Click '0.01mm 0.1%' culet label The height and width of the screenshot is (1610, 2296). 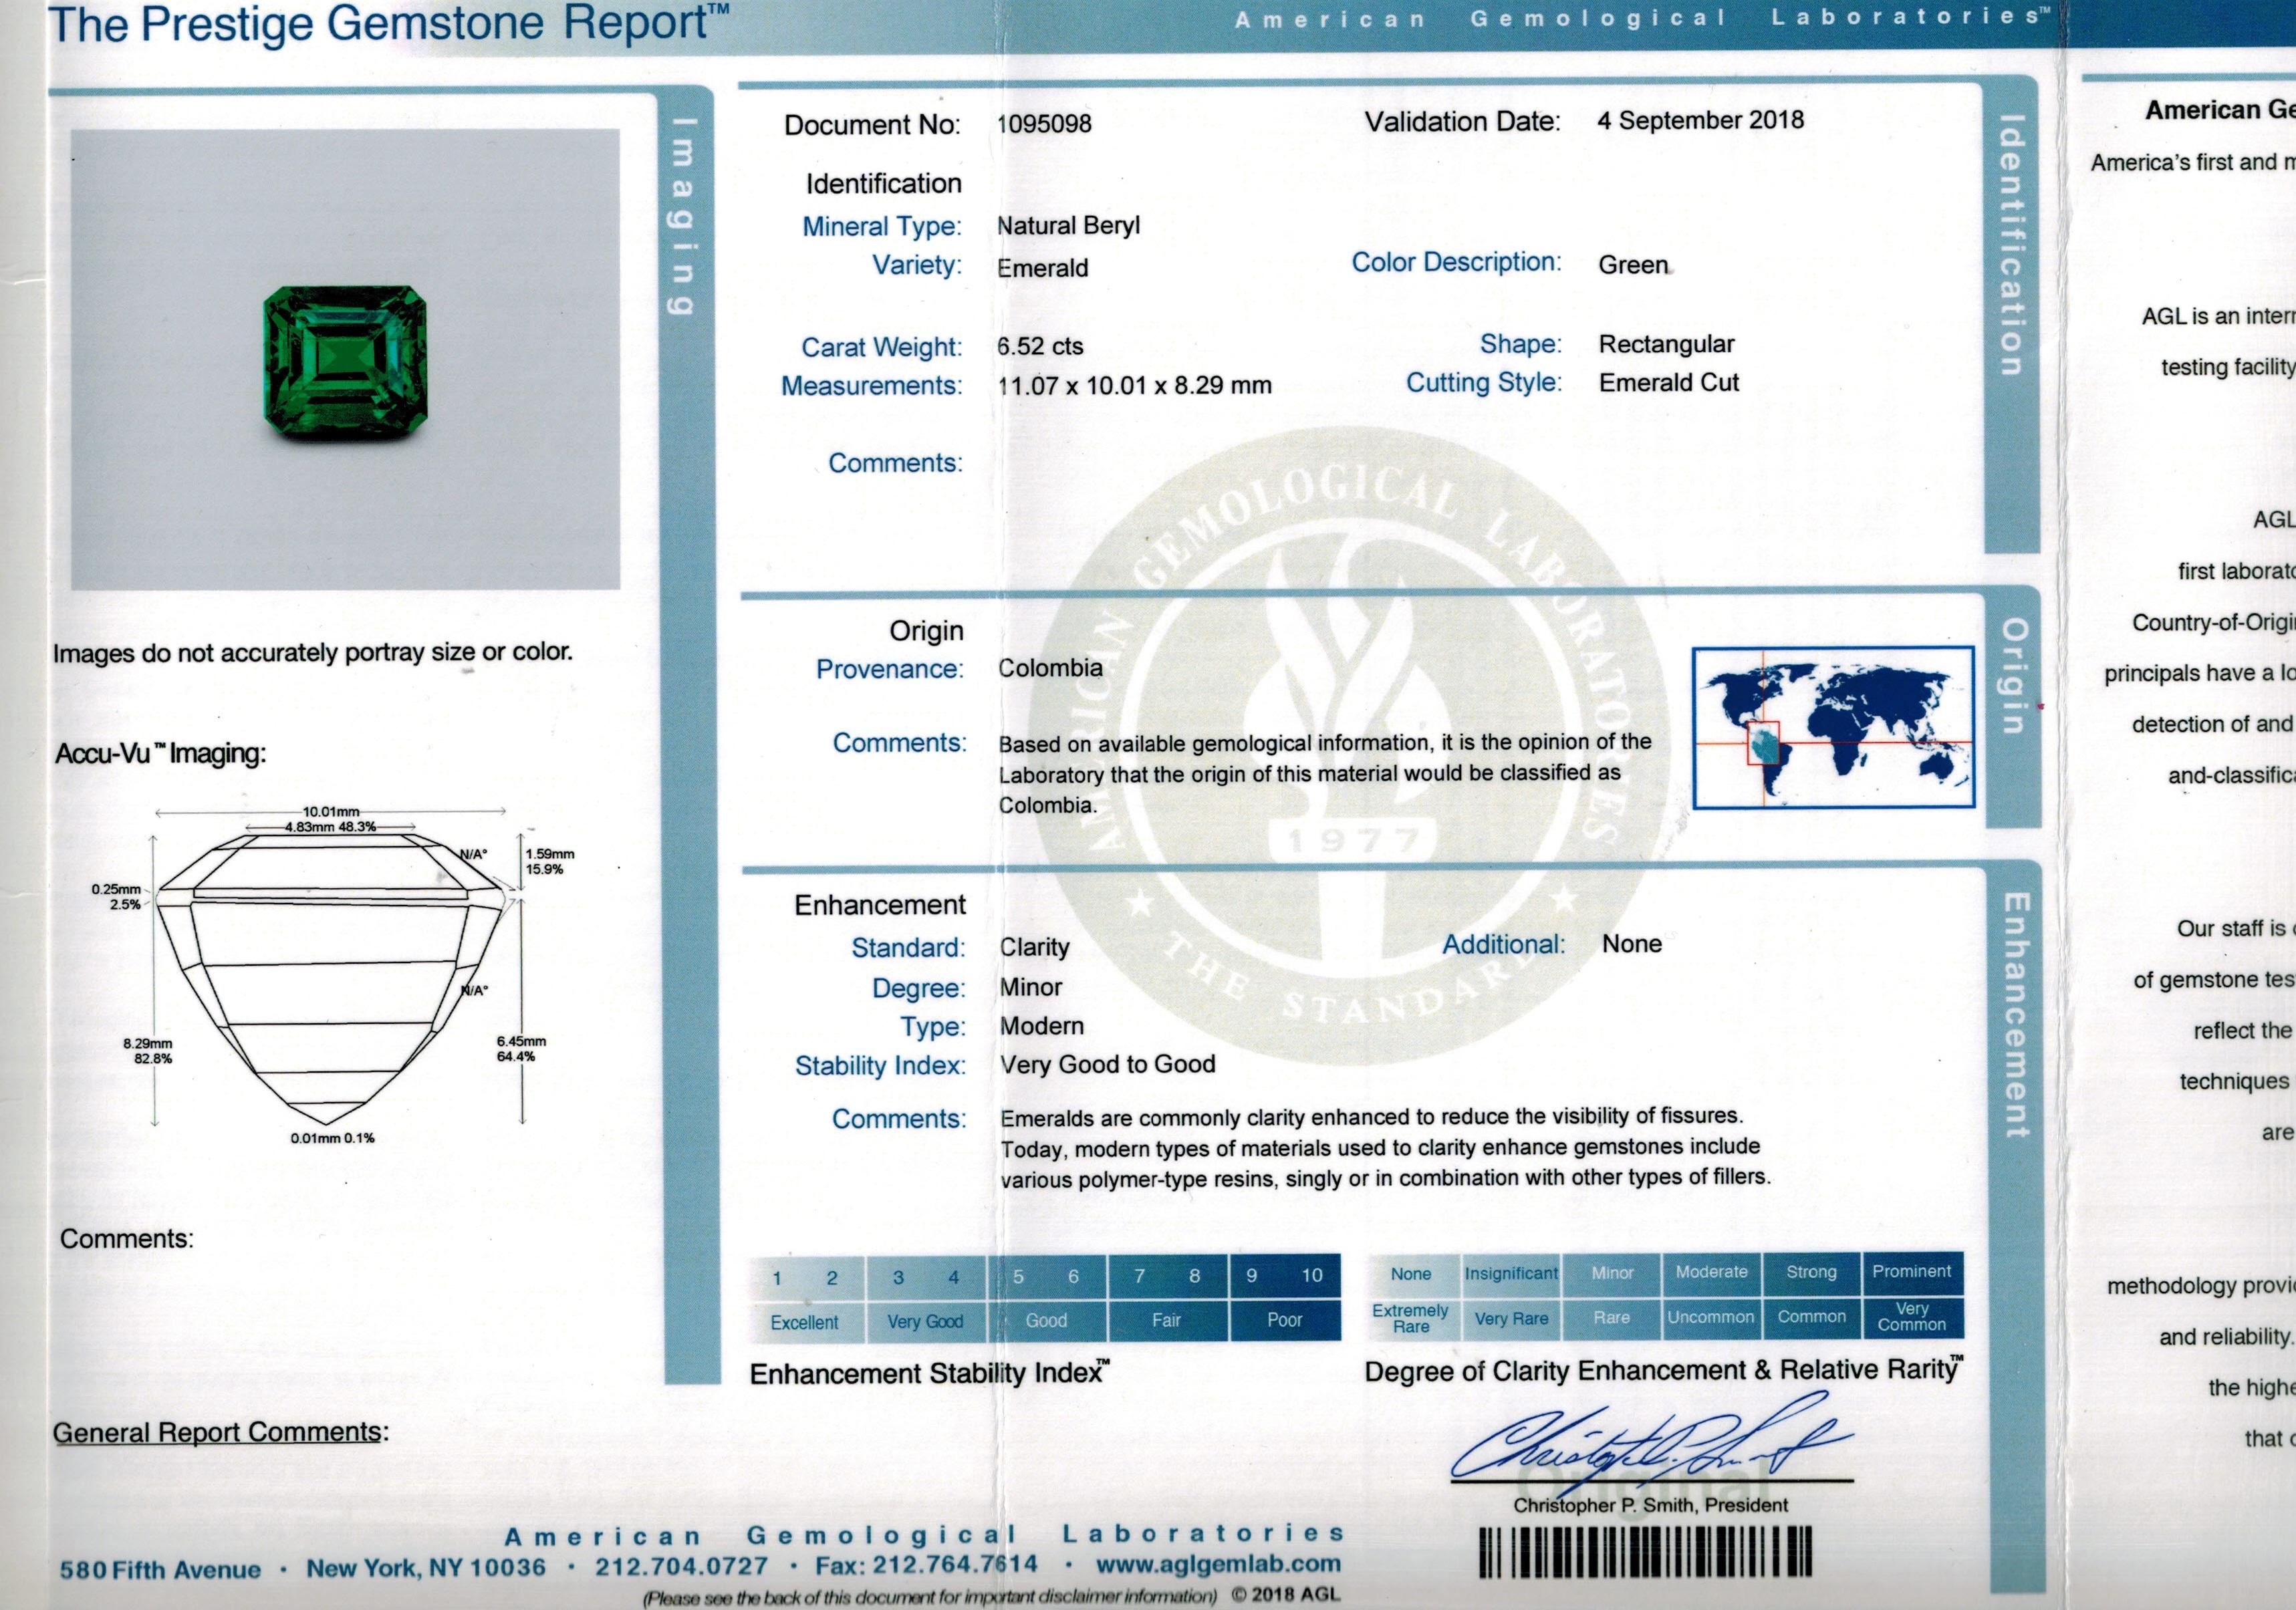332,1138
